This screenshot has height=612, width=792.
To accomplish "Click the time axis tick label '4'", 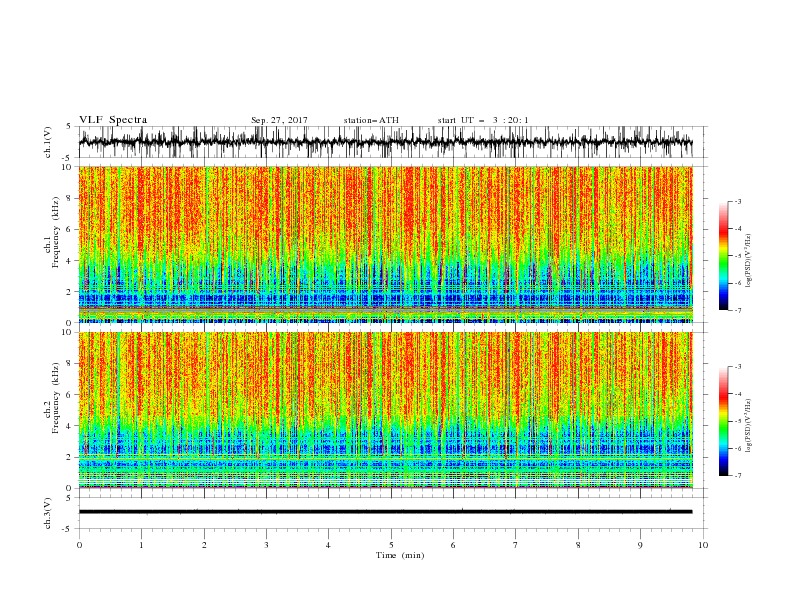I will pos(328,545).
